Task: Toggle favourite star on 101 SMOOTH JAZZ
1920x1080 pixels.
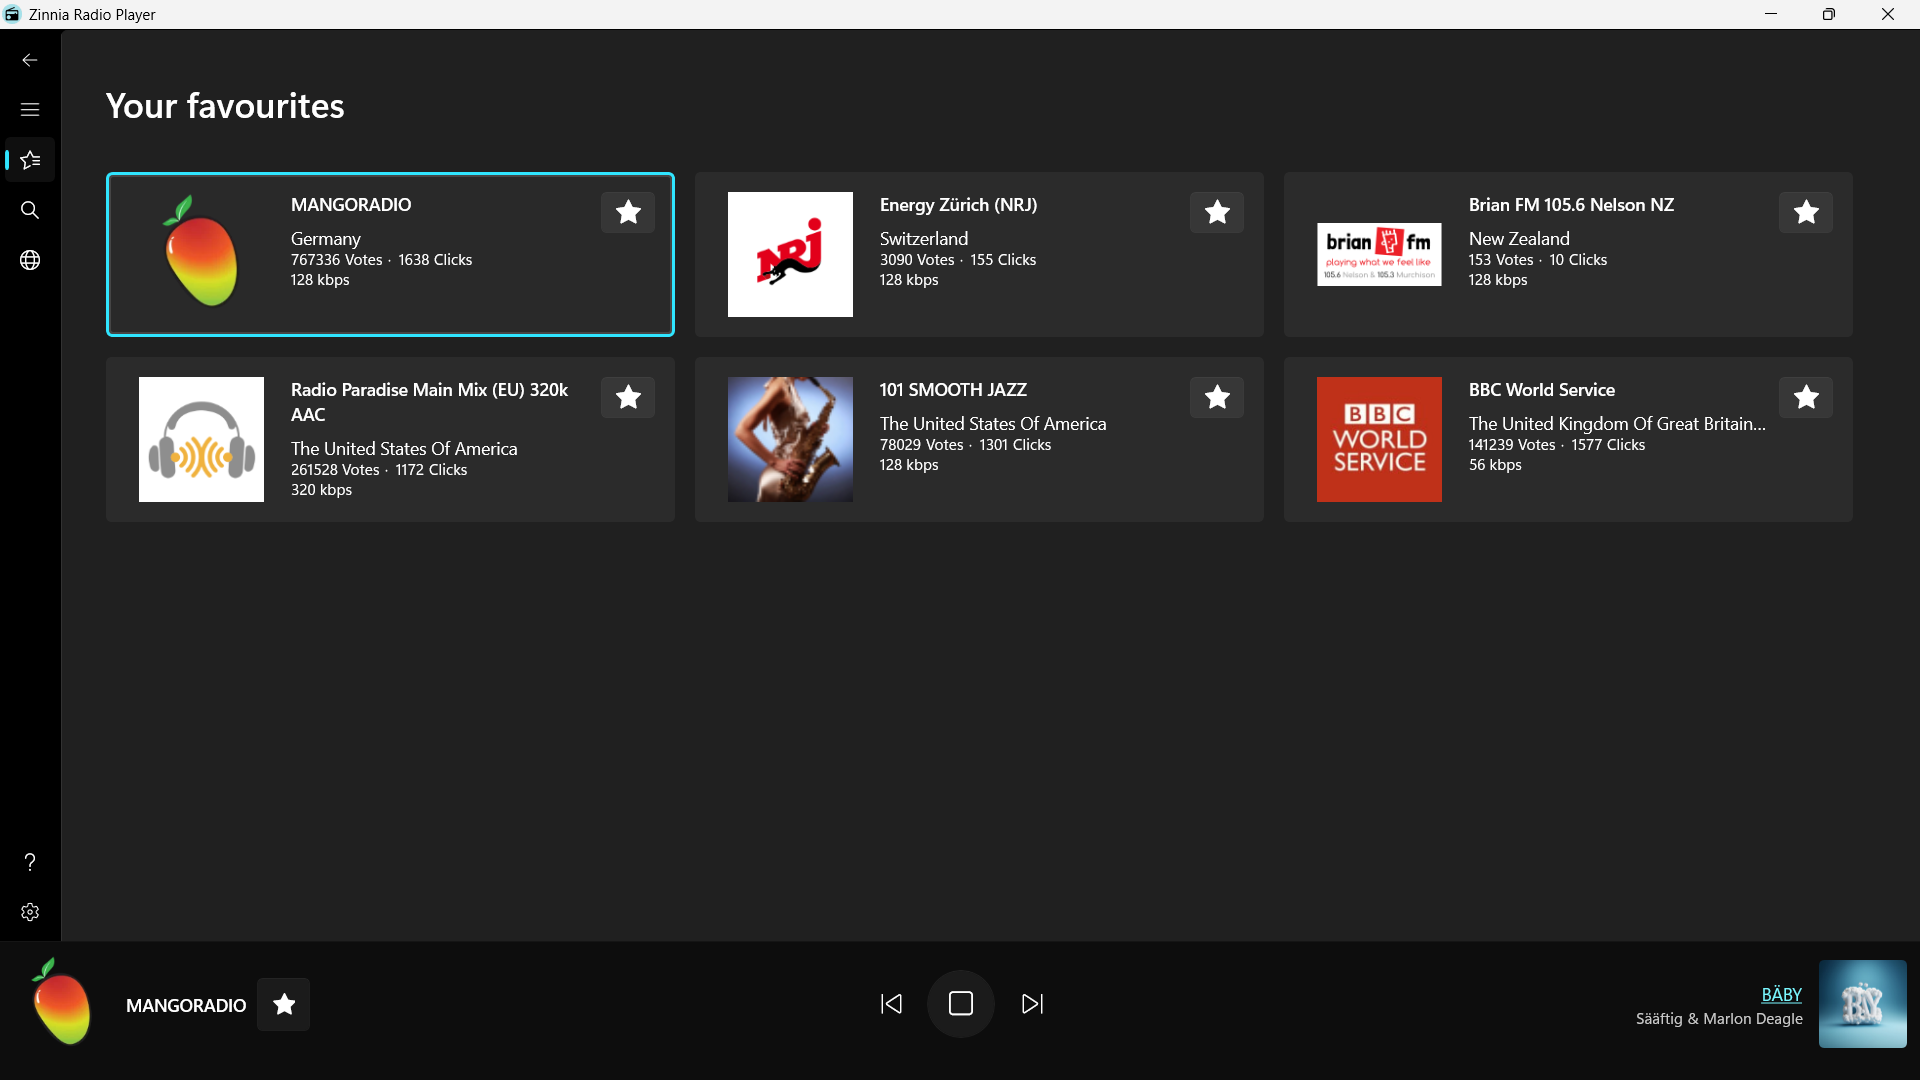Action: pyautogui.click(x=1217, y=397)
